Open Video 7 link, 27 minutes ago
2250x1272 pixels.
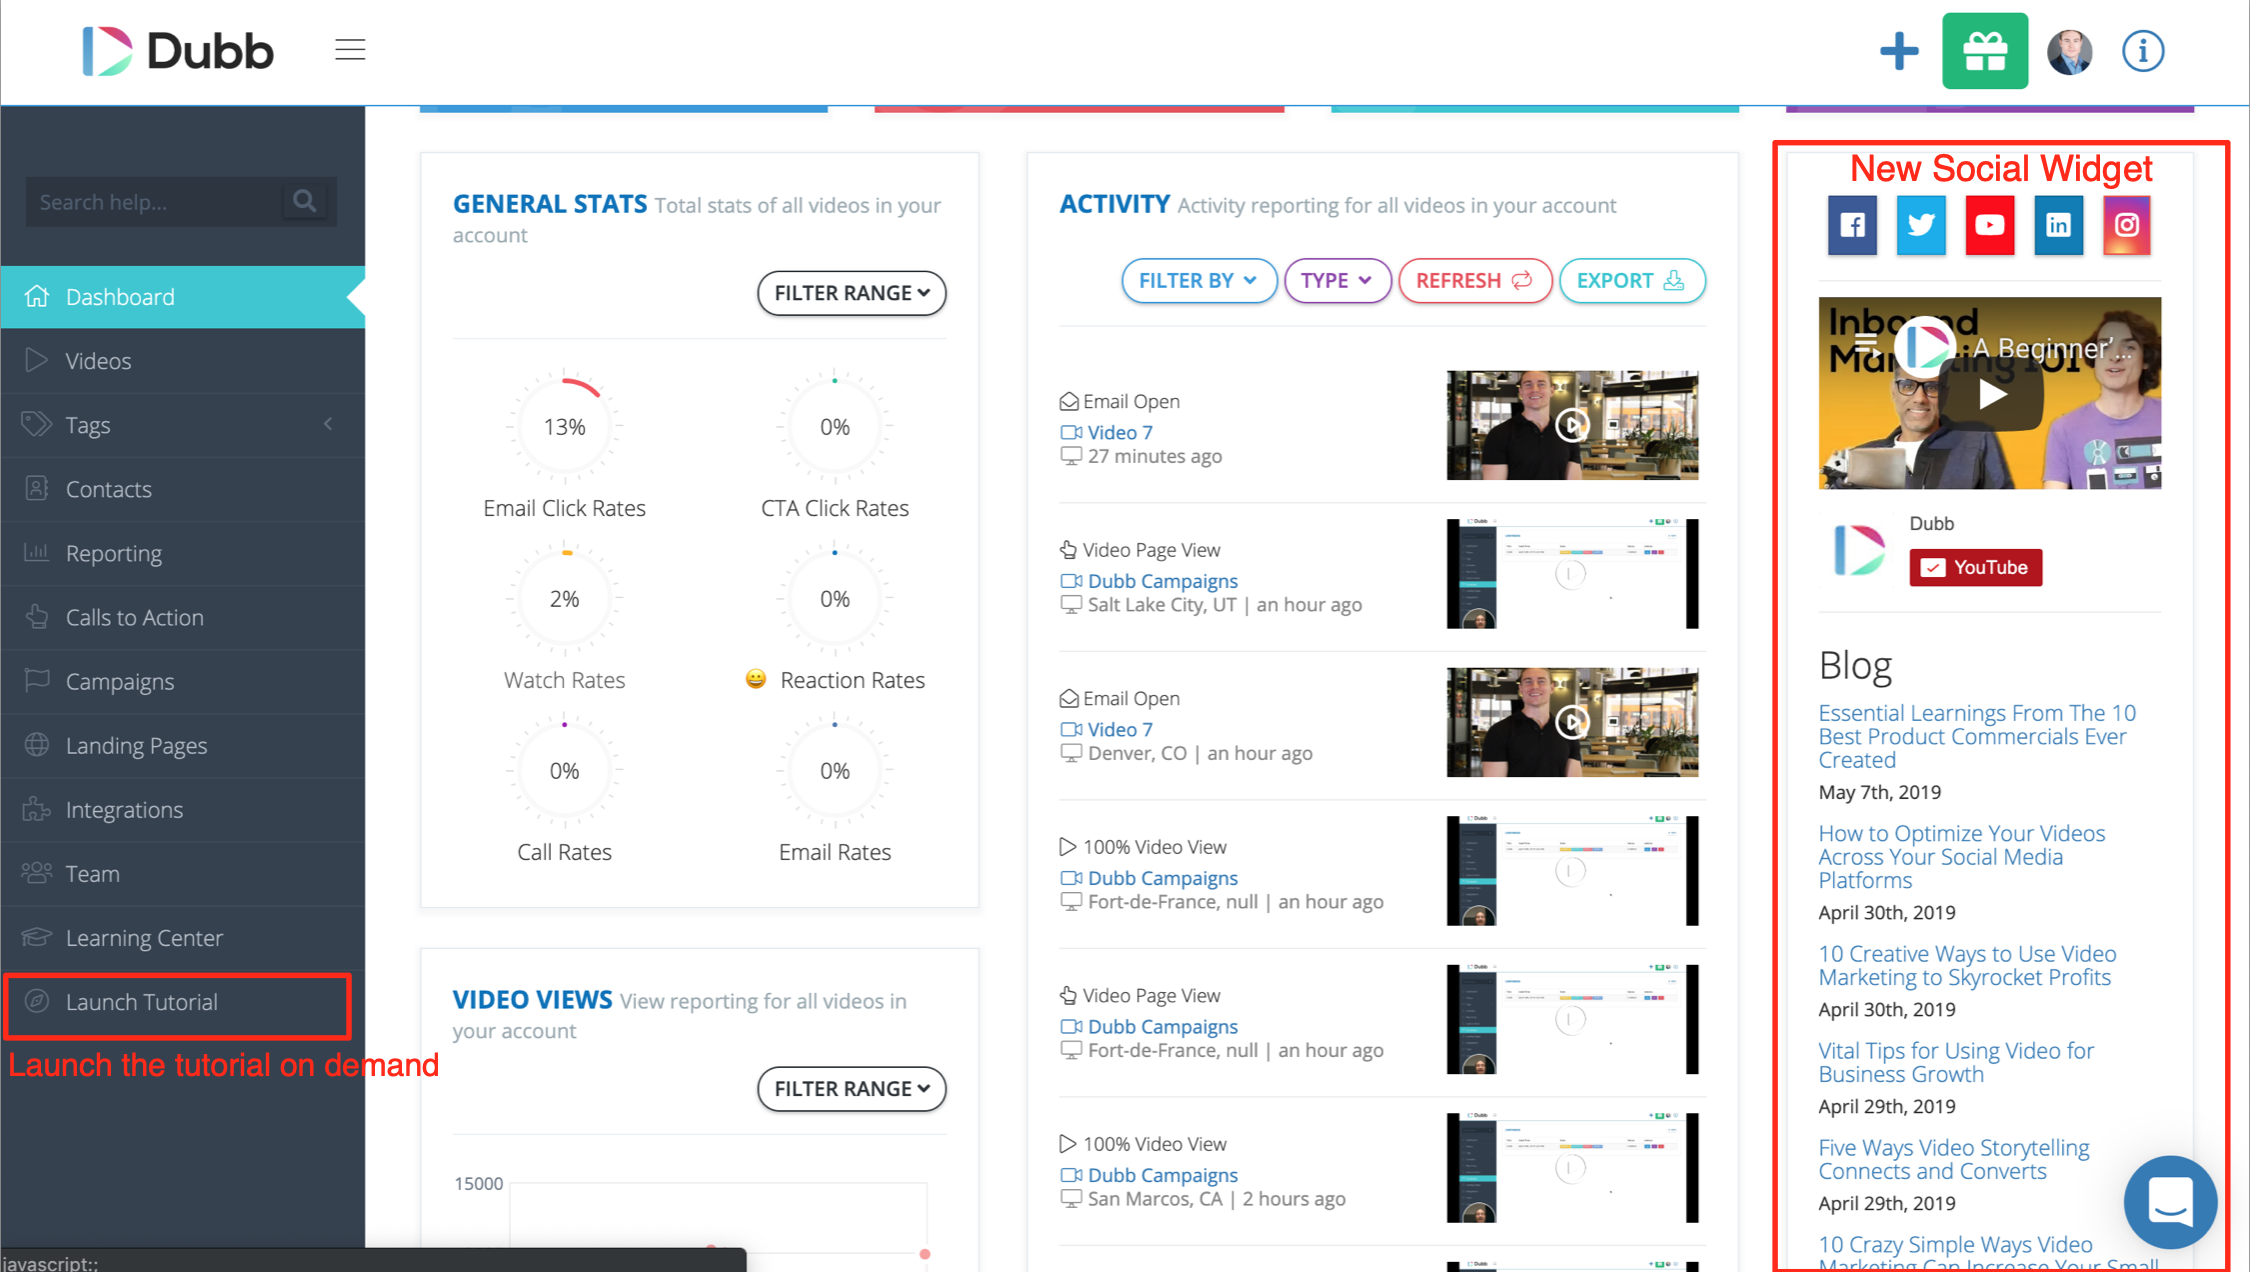1119,432
